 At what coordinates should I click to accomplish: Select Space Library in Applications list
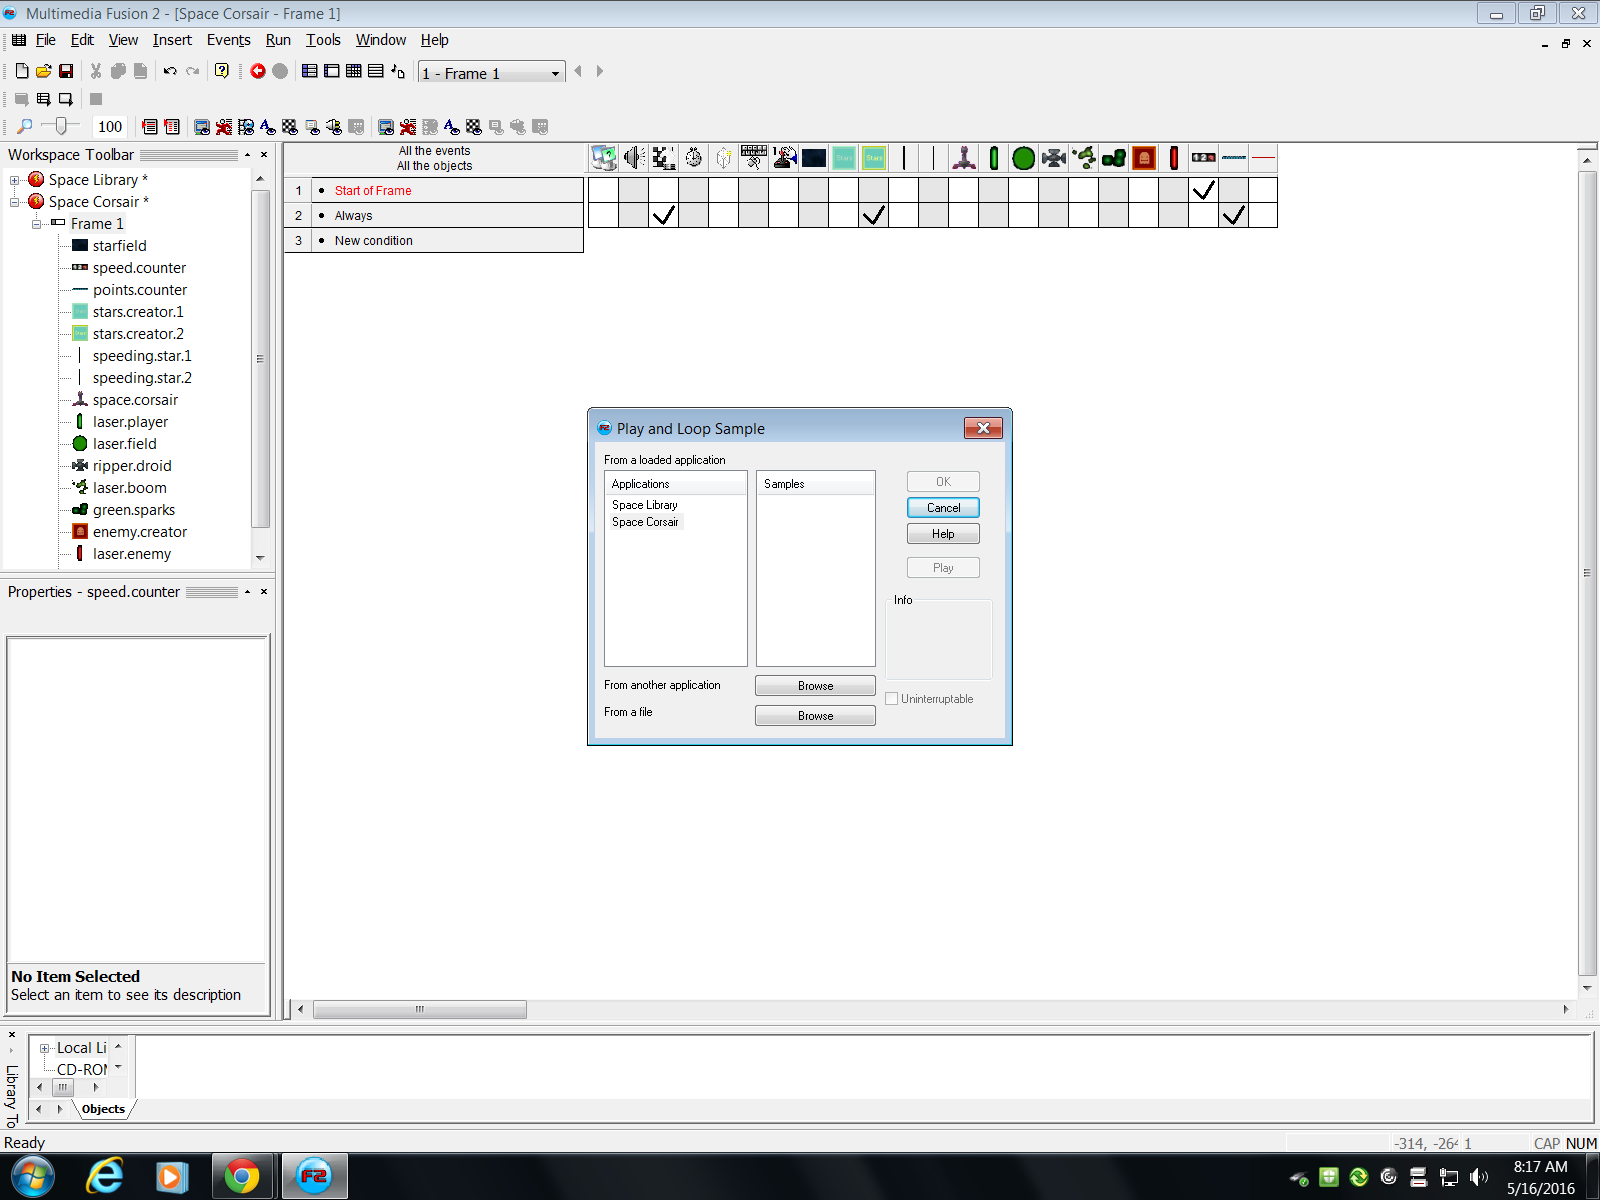coord(645,505)
